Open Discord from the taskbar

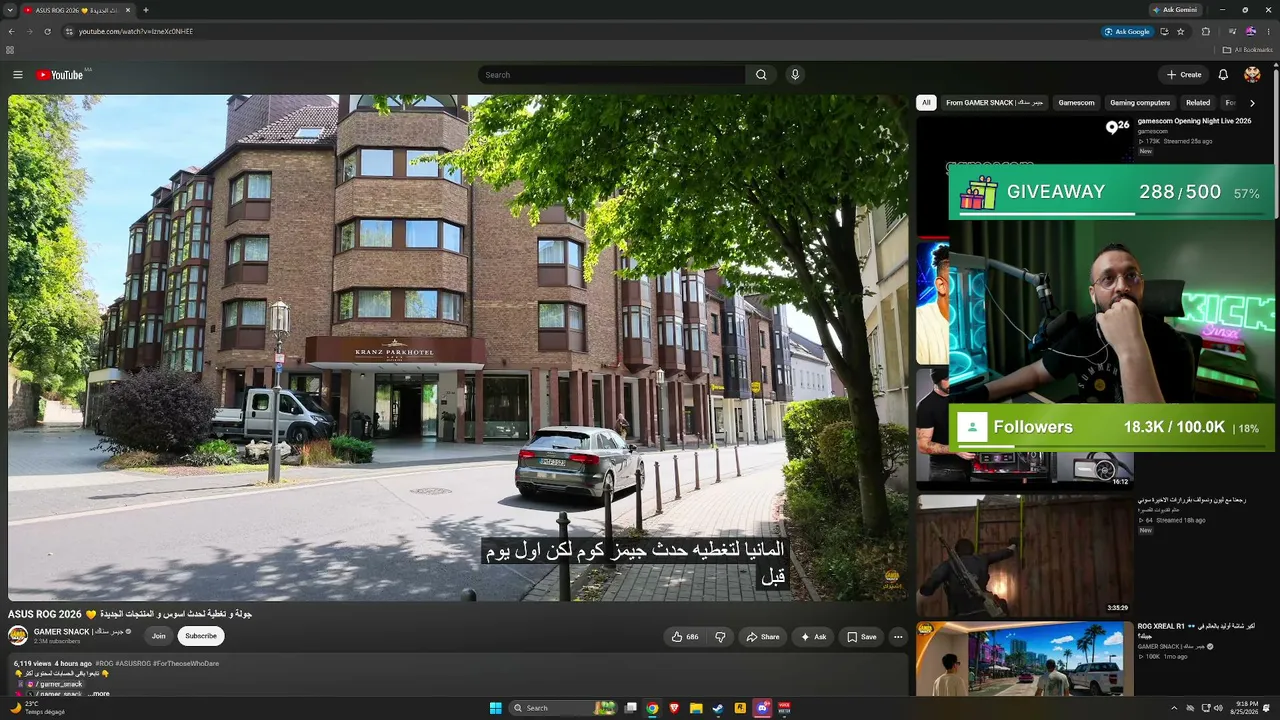click(762, 708)
